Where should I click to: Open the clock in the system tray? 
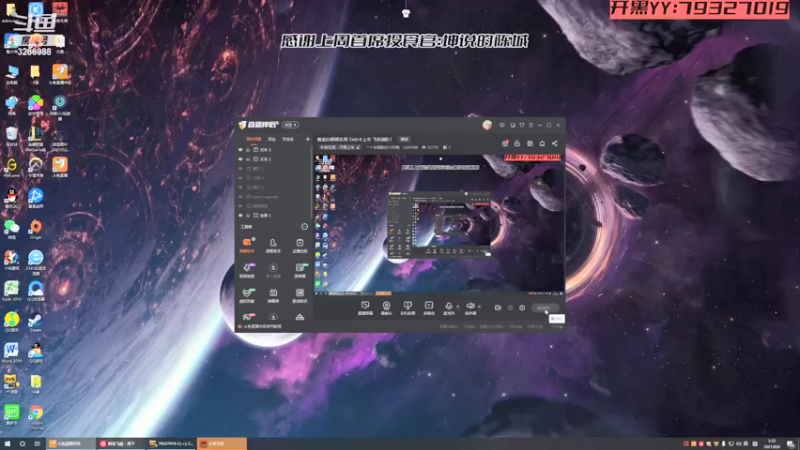coord(772,444)
